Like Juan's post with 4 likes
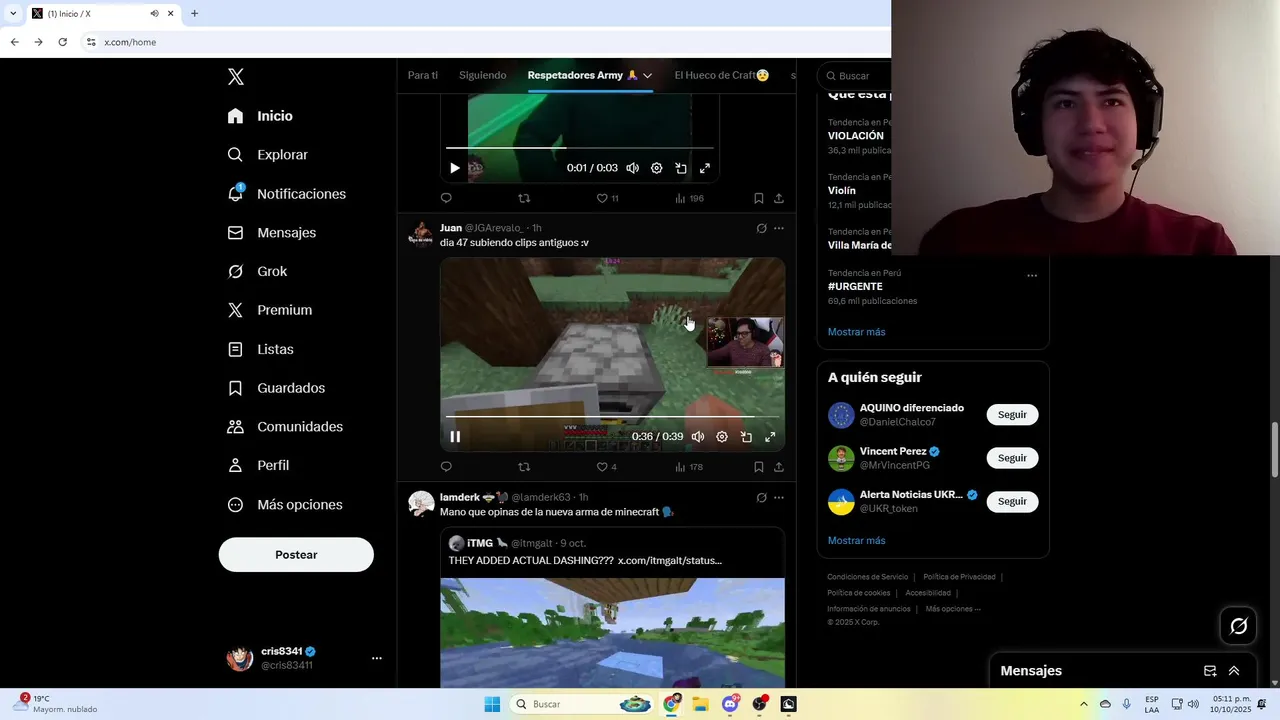This screenshot has height=720, width=1280. tap(606, 467)
